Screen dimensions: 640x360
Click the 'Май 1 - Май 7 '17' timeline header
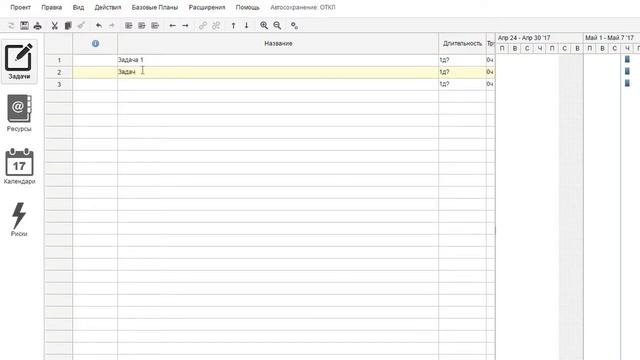pos(611,38)
